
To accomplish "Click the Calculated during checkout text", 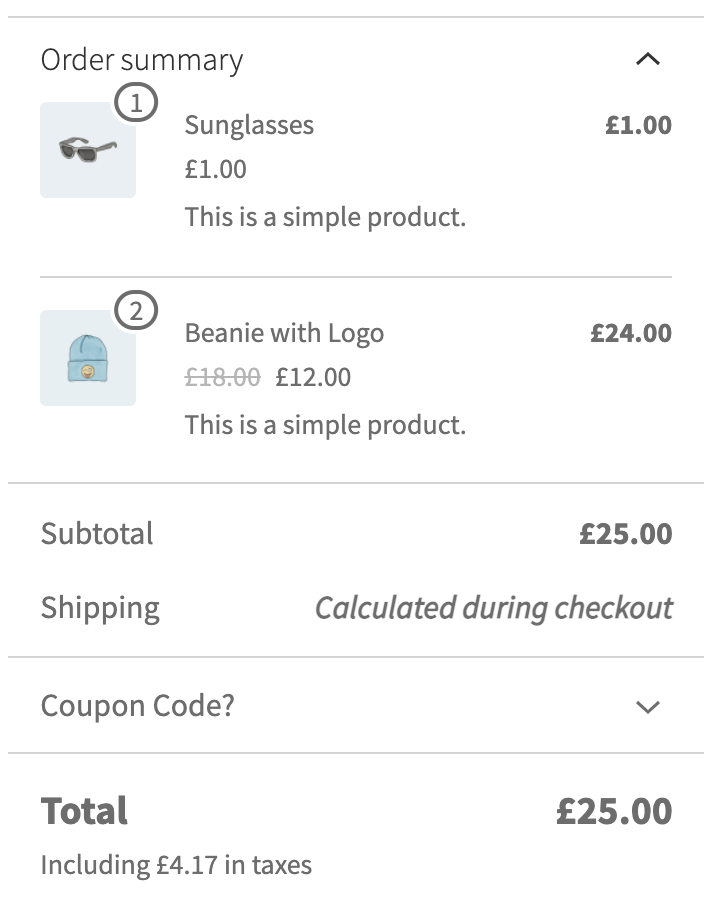I will point(494,608).
